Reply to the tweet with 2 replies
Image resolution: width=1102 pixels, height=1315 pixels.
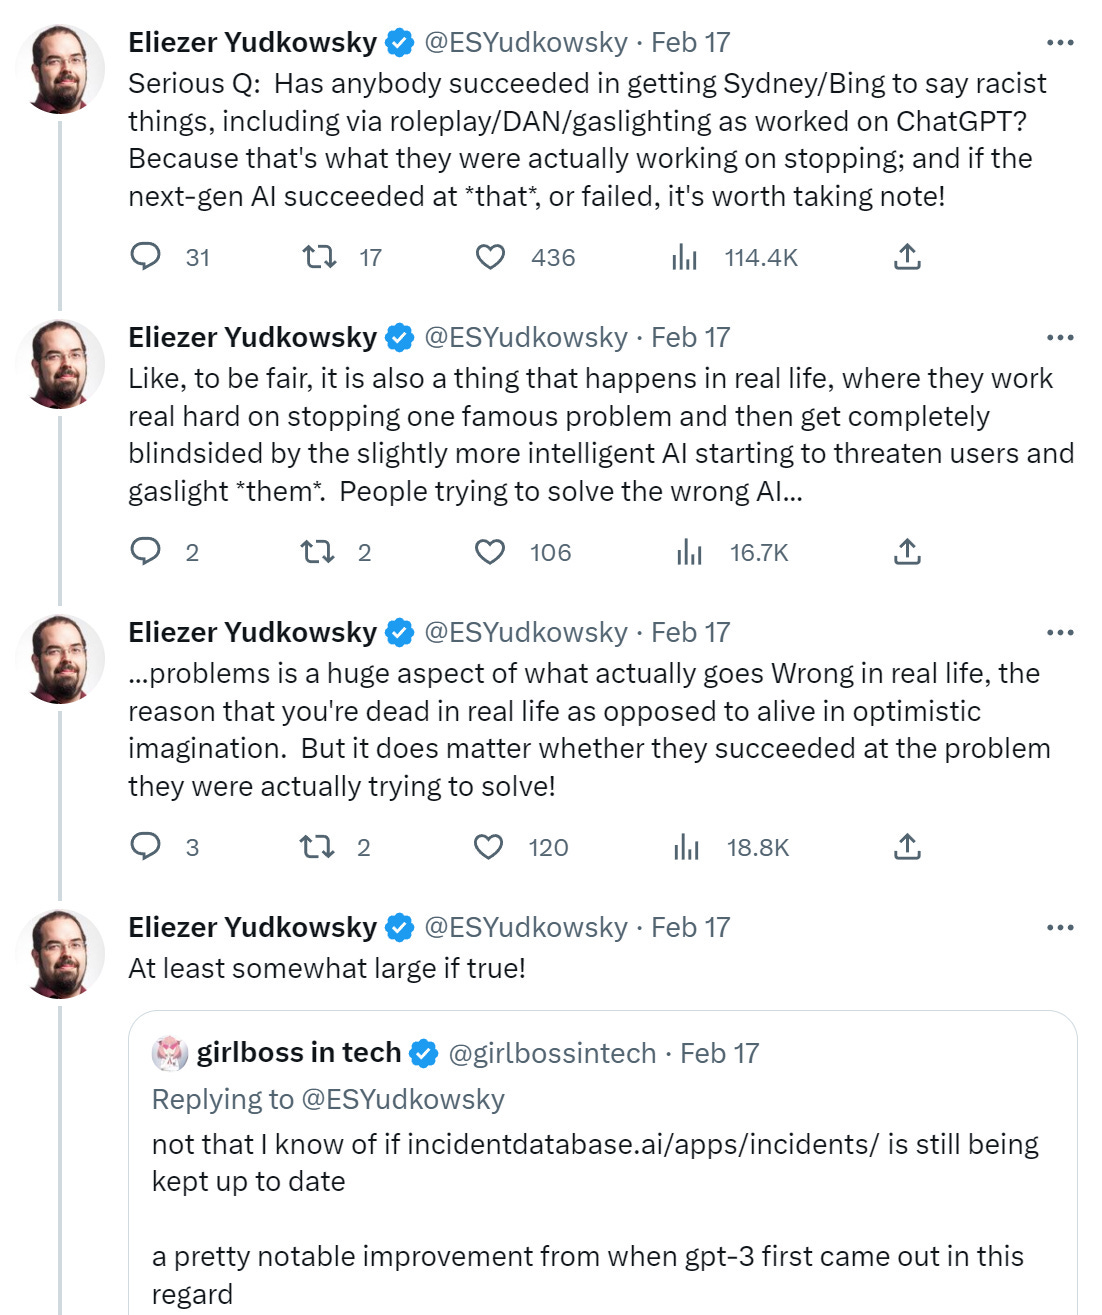tap(146, 552)
